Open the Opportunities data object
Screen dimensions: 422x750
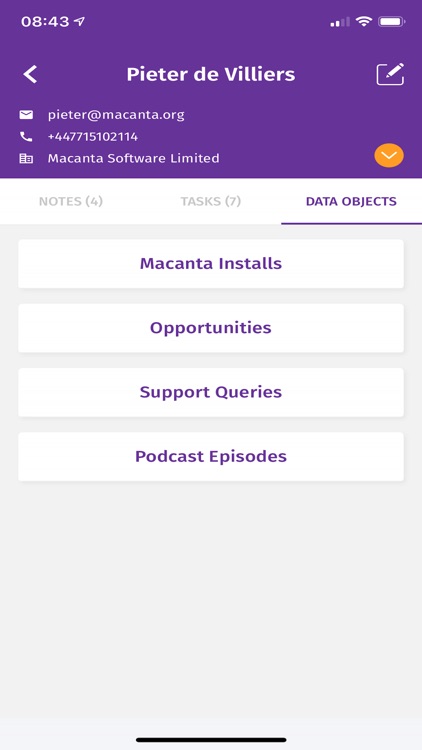click(211, 328)
